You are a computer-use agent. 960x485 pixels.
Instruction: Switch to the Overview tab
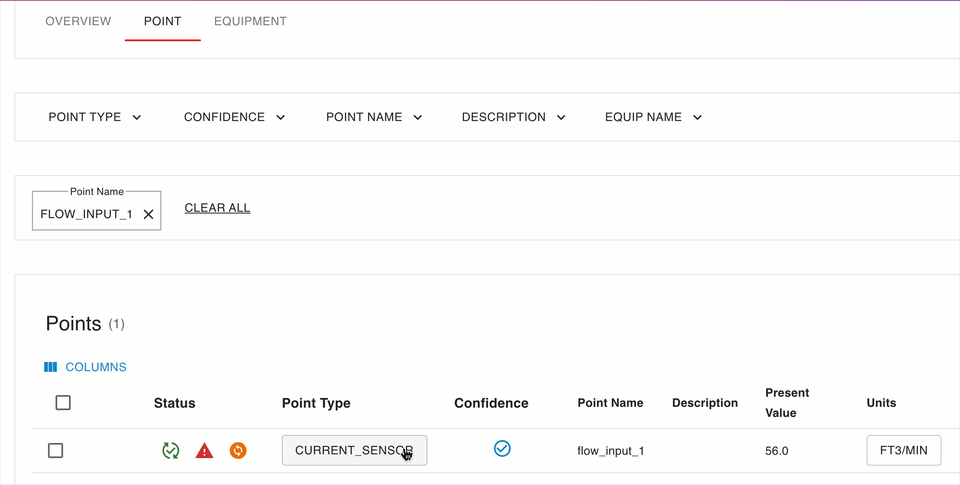[78, 21]
